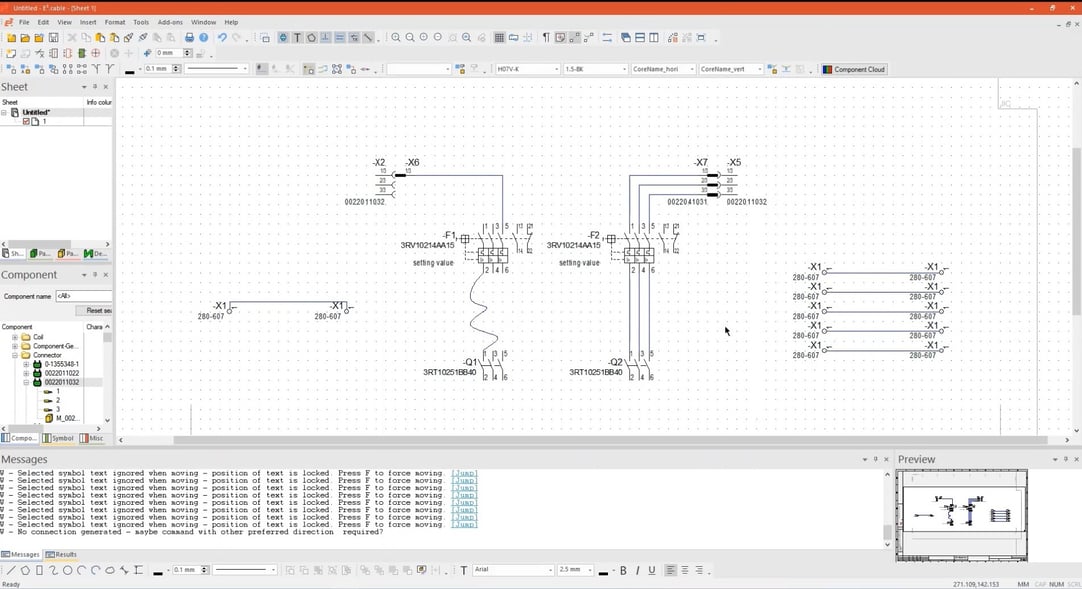The image size is (1082, 589).
Task: Click the Undo arrow icon
Action: click(222, 38)
